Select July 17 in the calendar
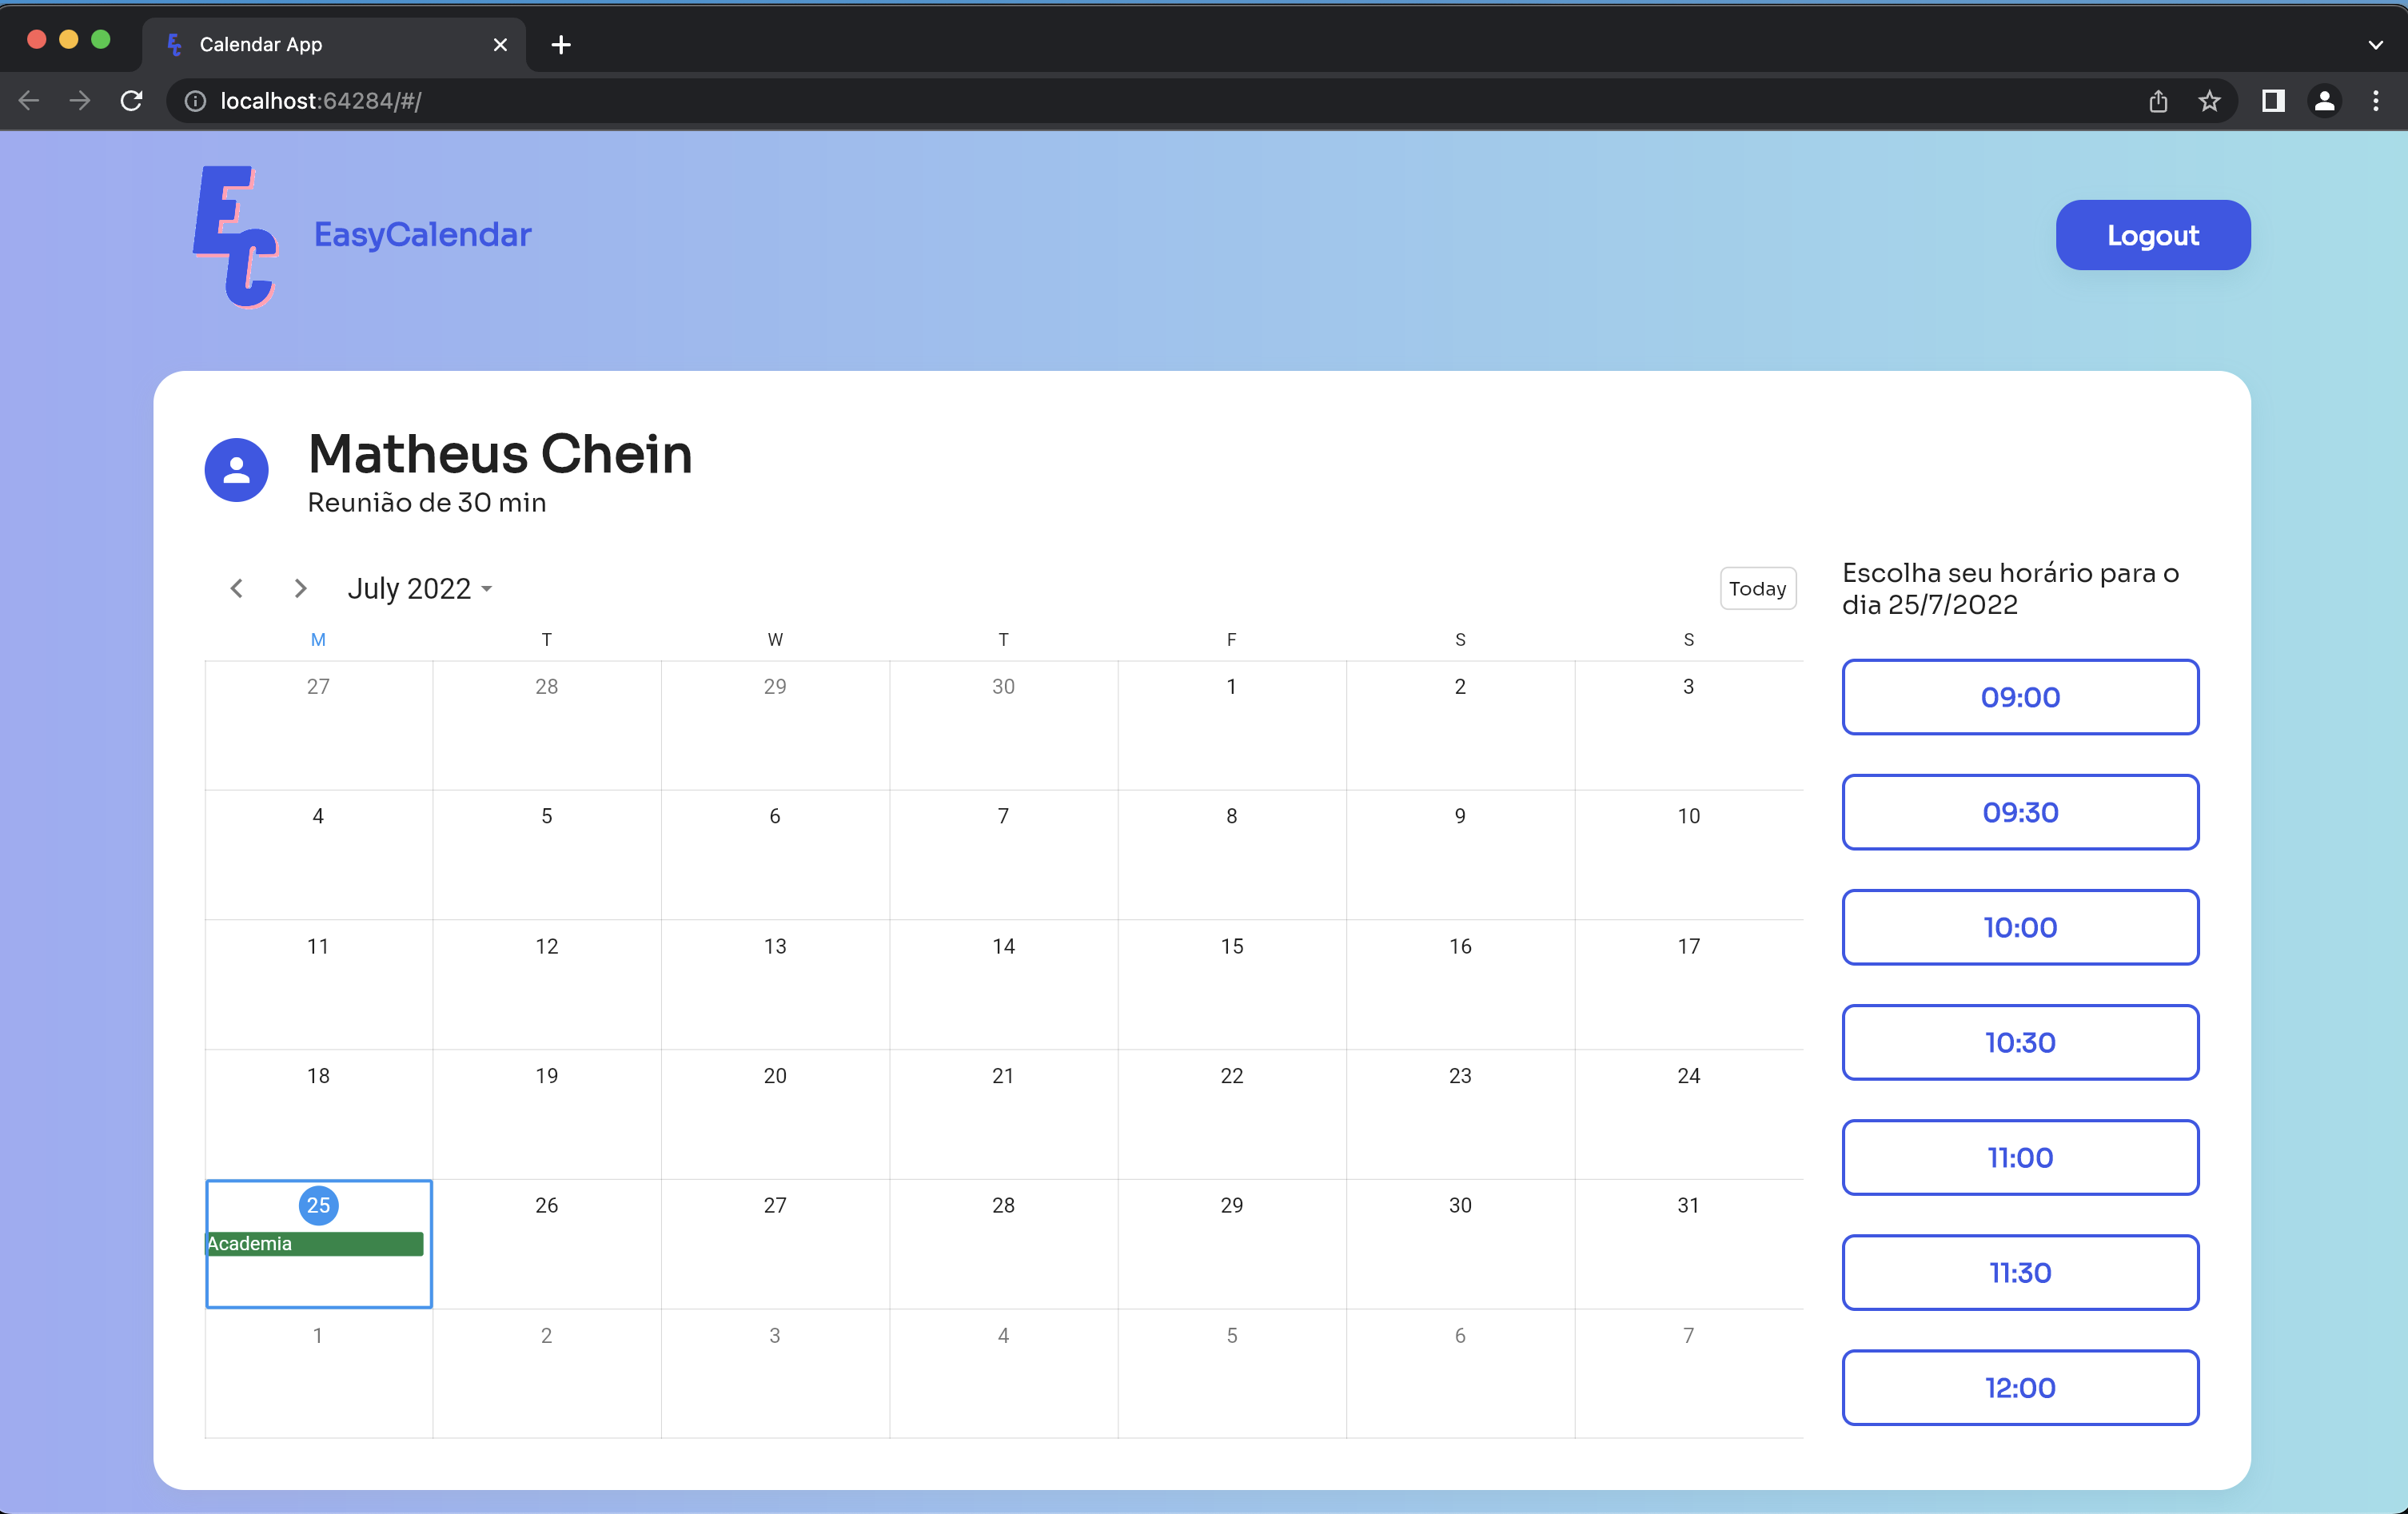This screenshot has height=1514, width=2408. click(1688, 985)
